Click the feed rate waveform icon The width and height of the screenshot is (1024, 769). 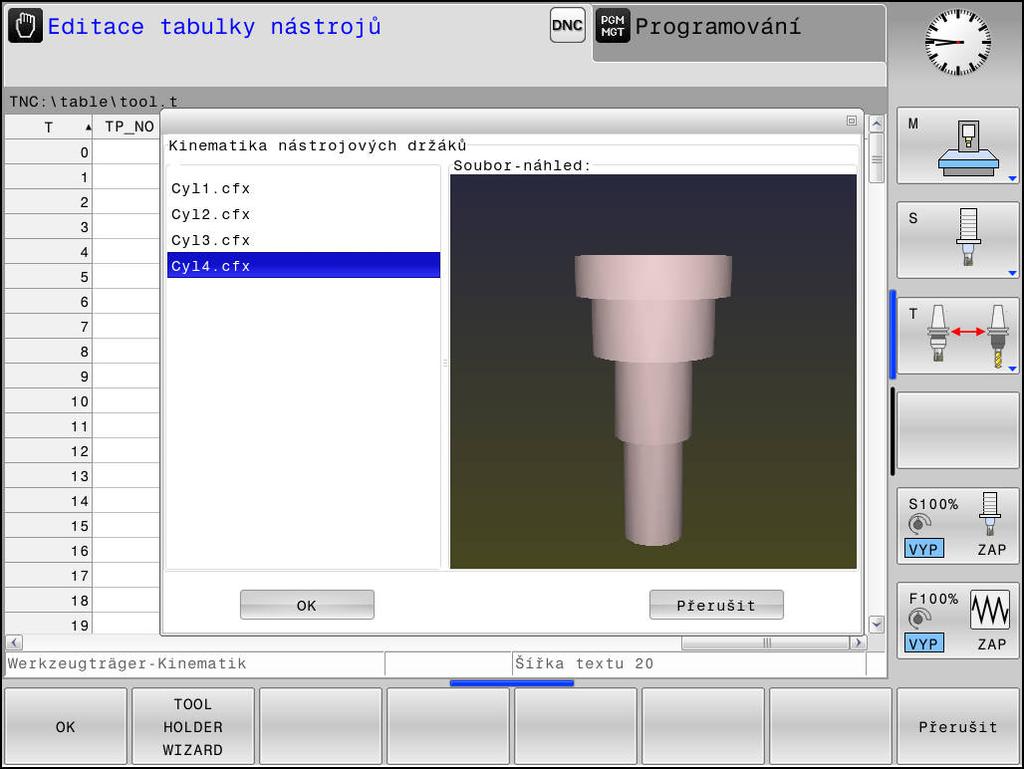click(x=990, y=610)
